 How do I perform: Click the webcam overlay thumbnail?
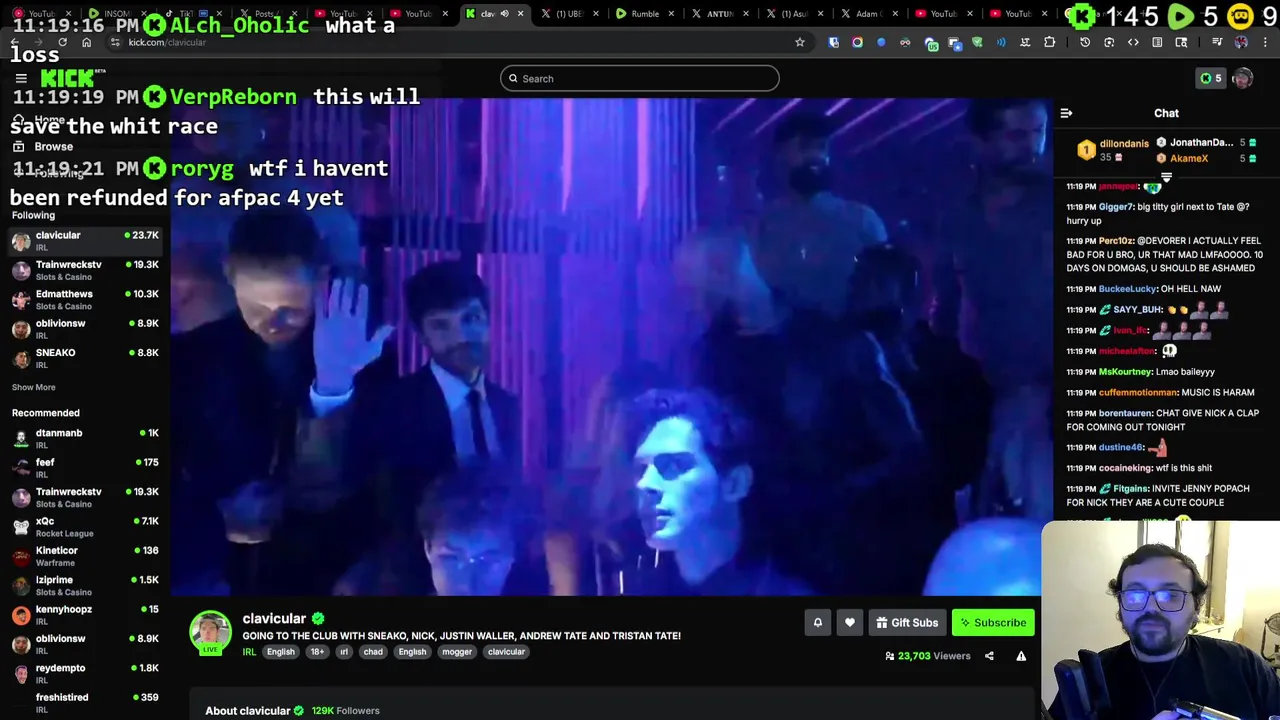1160,620
